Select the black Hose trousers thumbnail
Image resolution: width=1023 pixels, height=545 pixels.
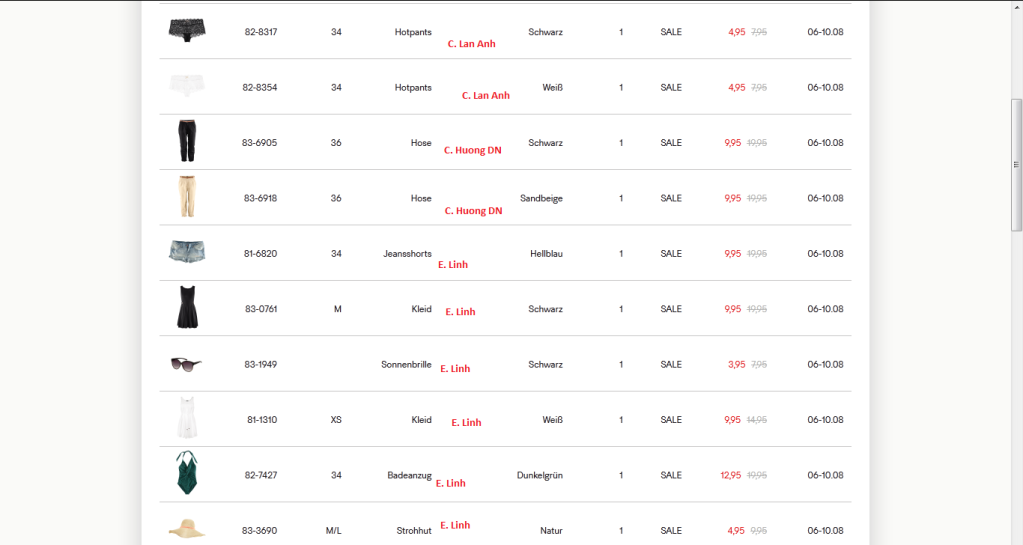[x=187, y=142]
